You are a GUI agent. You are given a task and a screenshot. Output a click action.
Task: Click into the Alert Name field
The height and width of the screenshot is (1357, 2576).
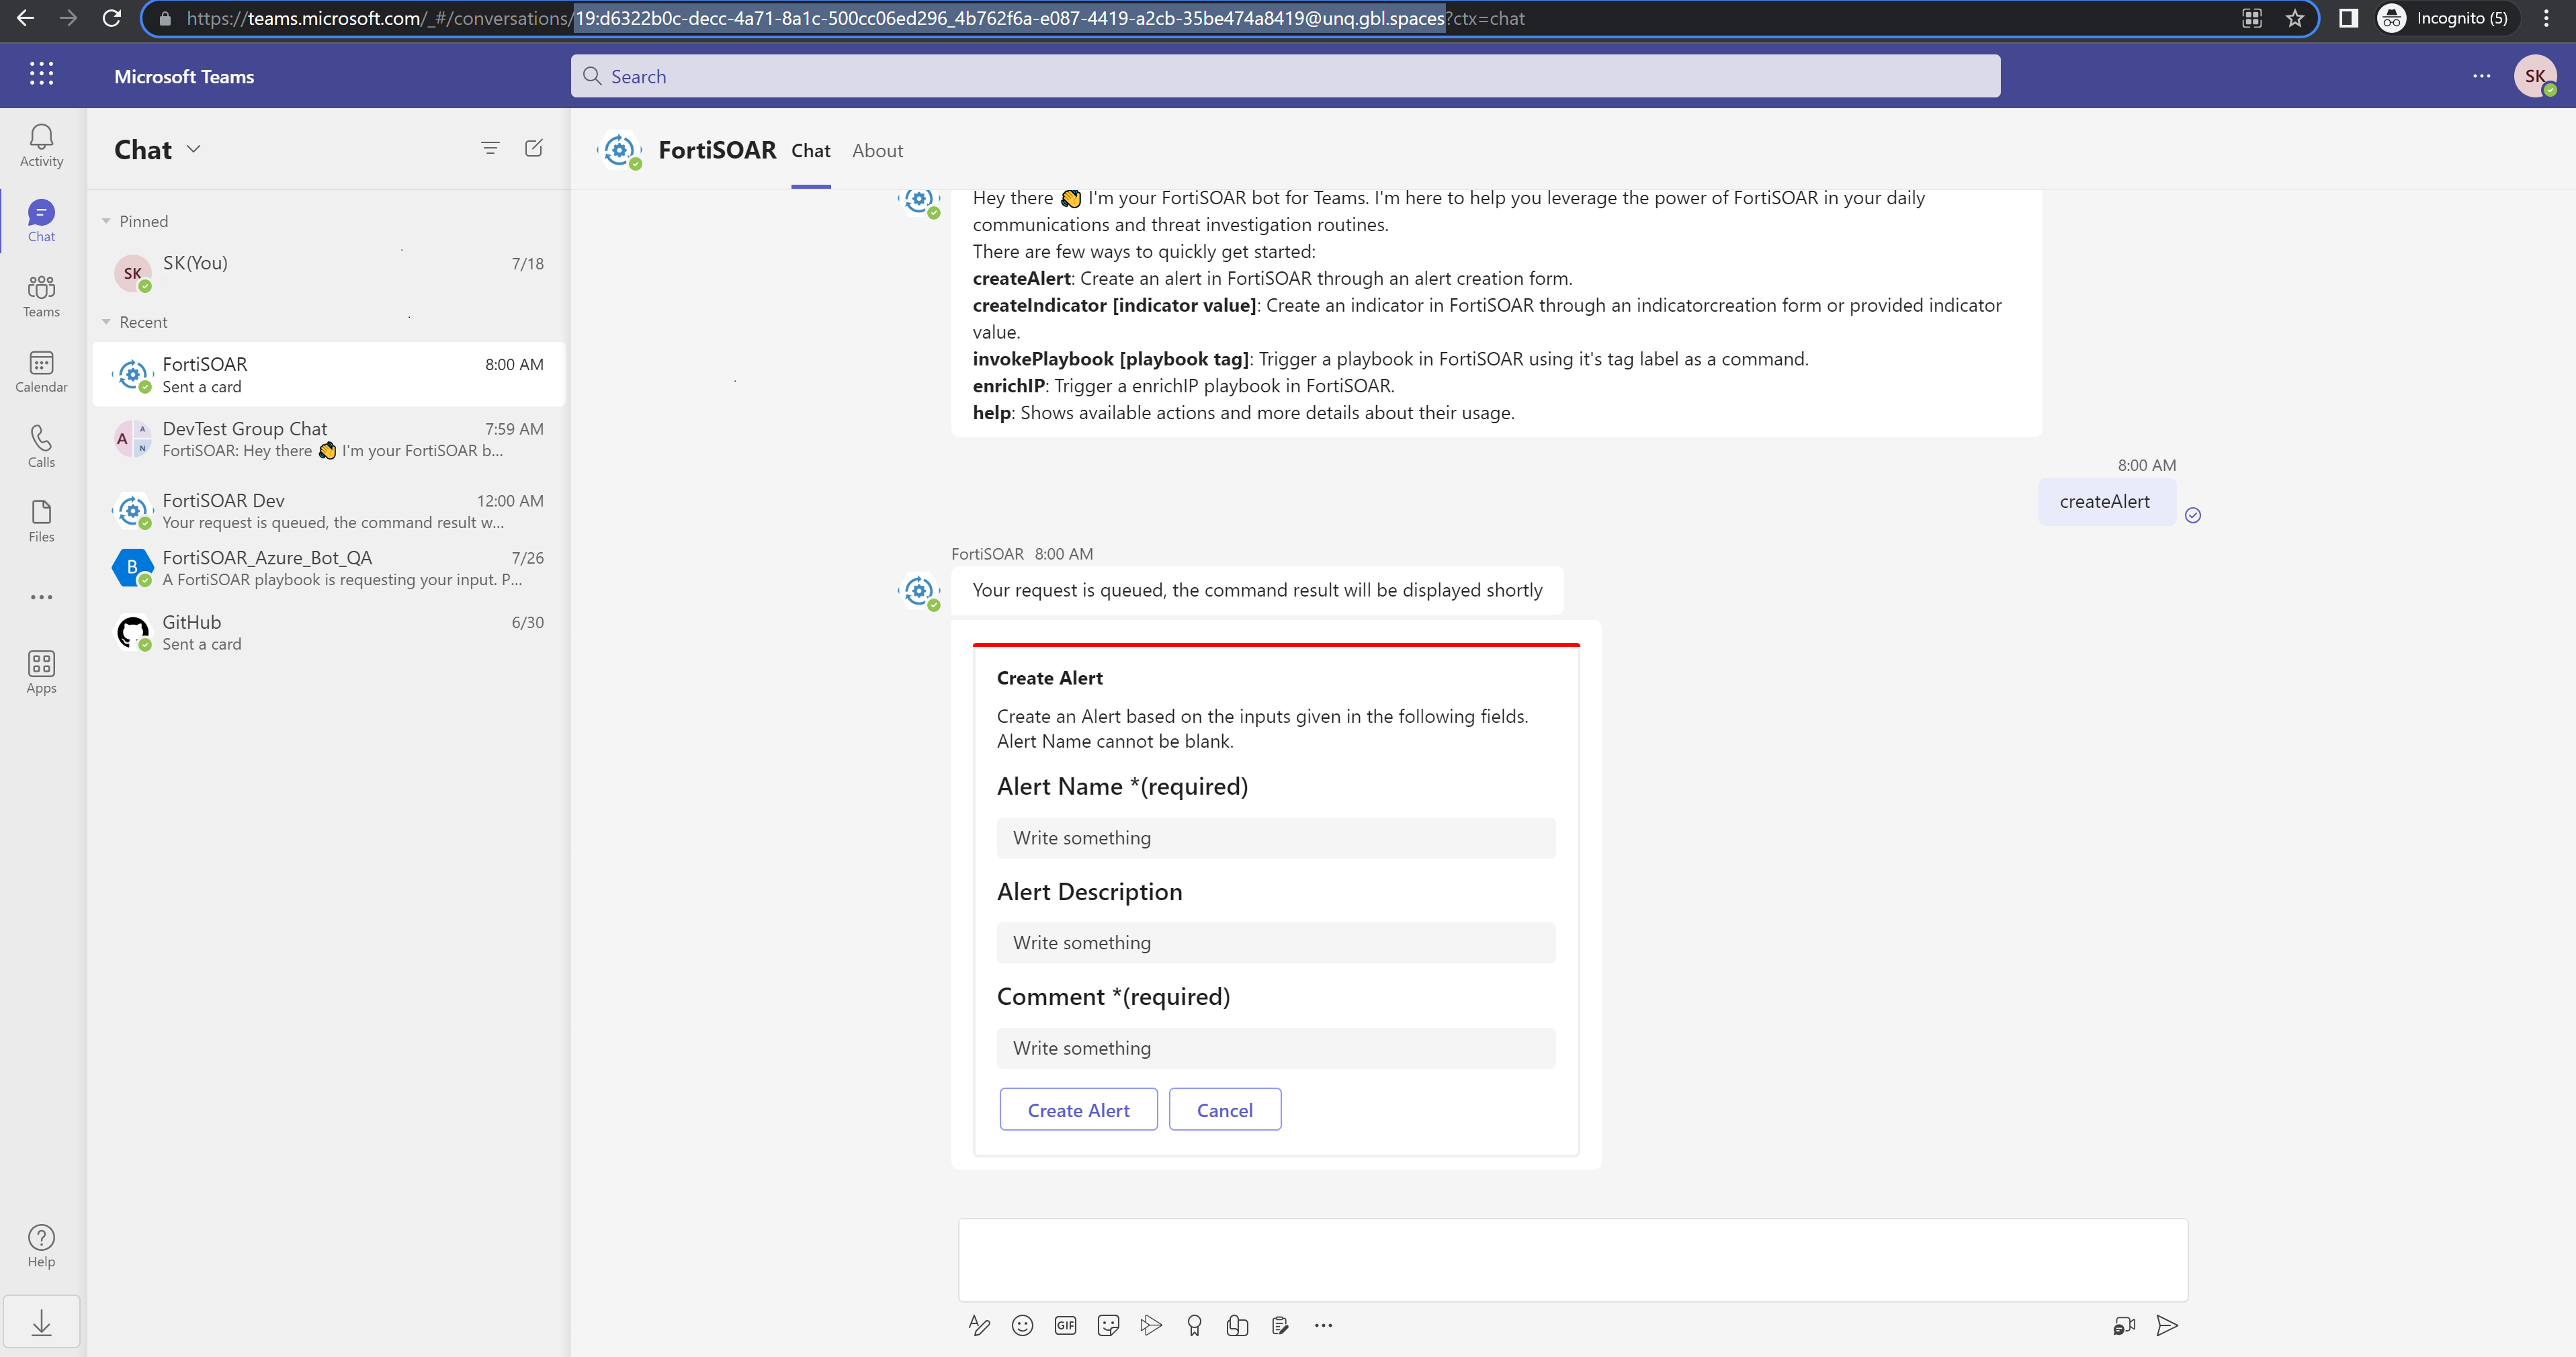pyautogui.click(x=1275, y=838)
